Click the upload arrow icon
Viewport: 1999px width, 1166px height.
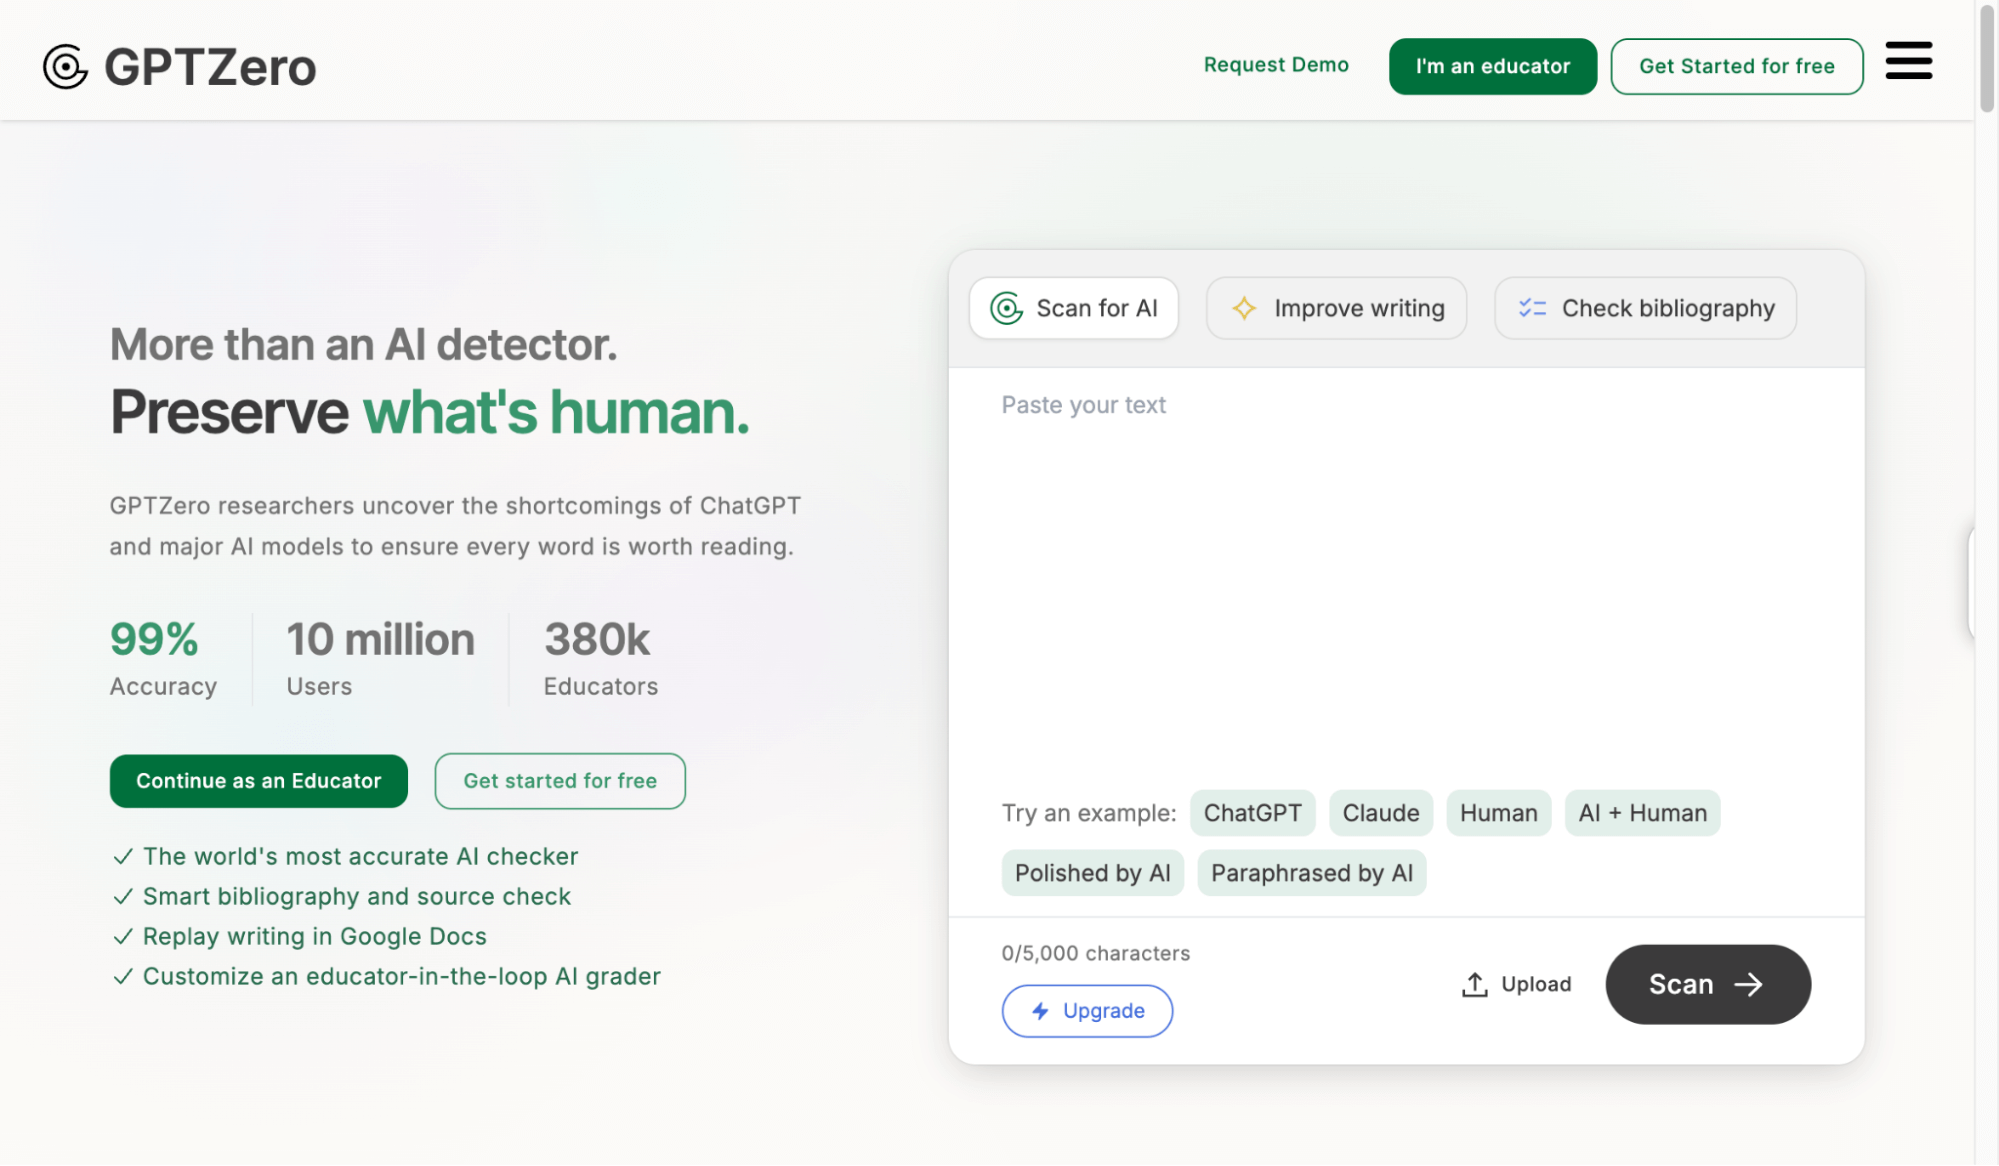(1475, 985)
